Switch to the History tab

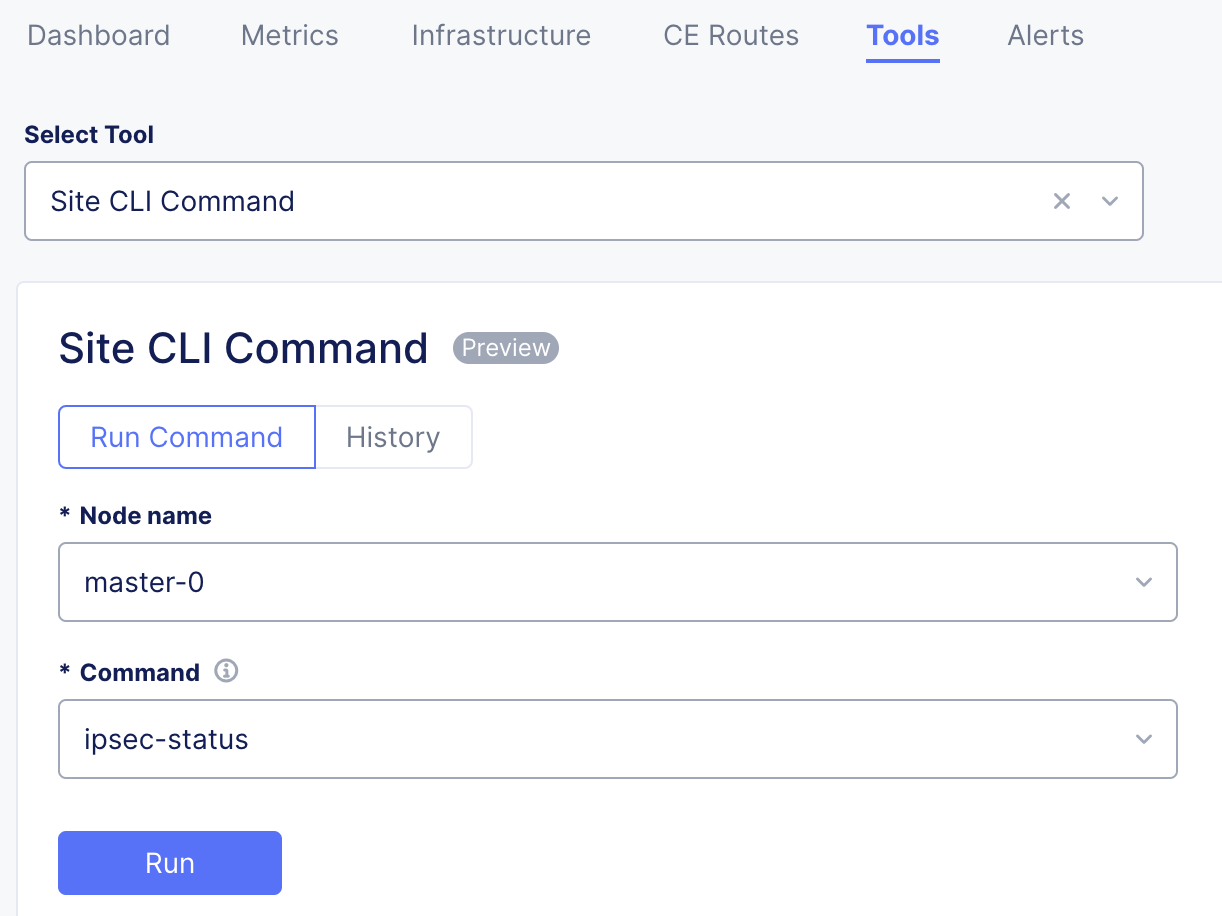coord(392,437)
